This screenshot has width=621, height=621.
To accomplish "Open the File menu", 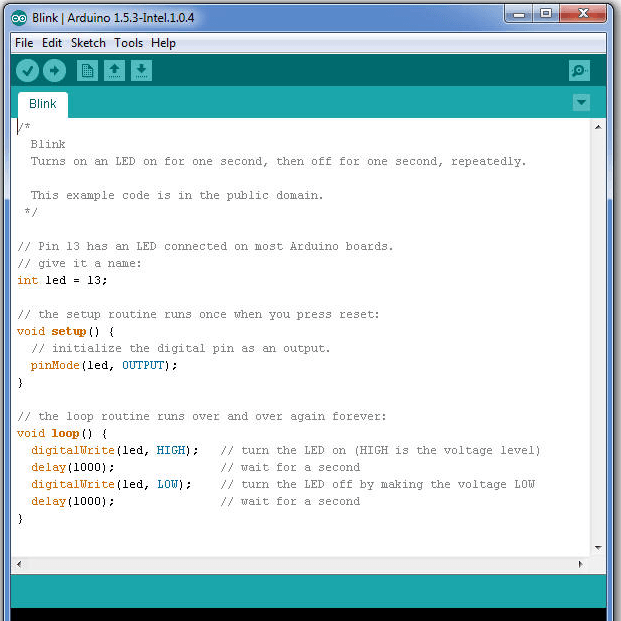I will [x=24, y=43].
